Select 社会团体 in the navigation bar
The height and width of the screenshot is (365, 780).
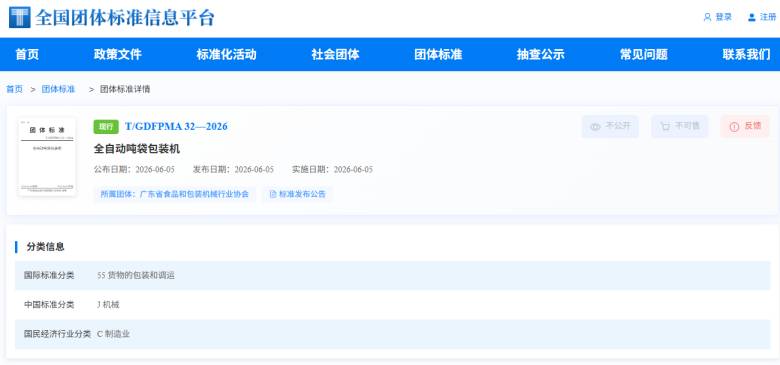click(335, 54)
